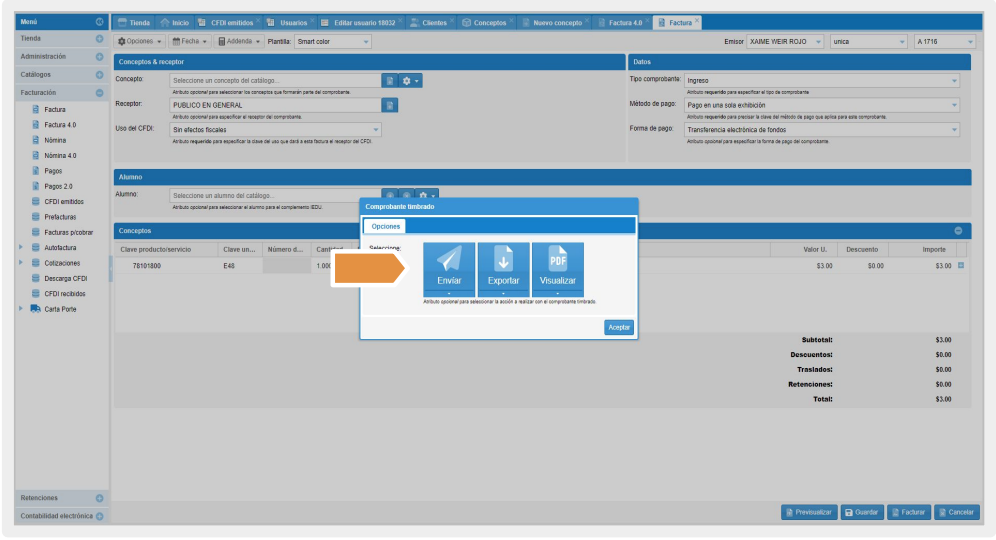Open the Opciones toolbar menu
The height and width of the screenshot is (540, 996).
pyautogui.click(x=140, y=41)
